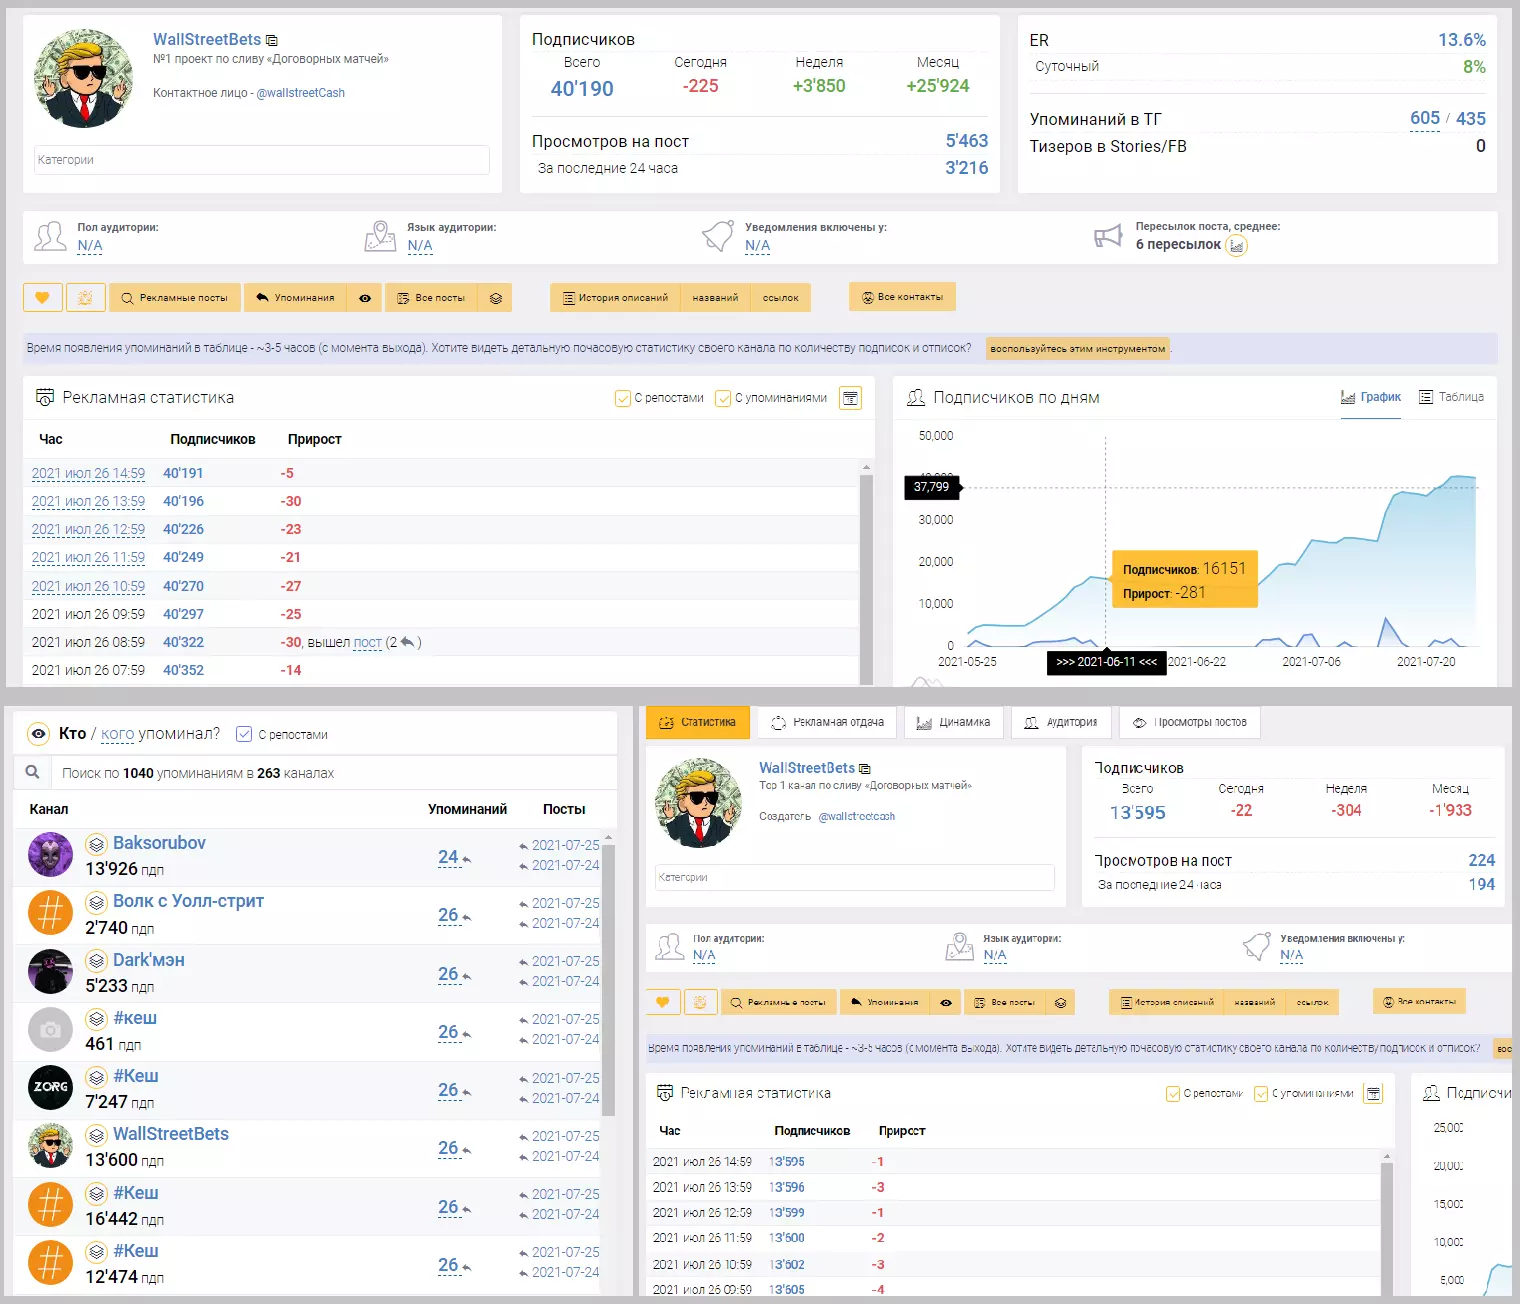The image size is (1520, 1304).
Task: Click the Категории input field
Action: (262, 160)
